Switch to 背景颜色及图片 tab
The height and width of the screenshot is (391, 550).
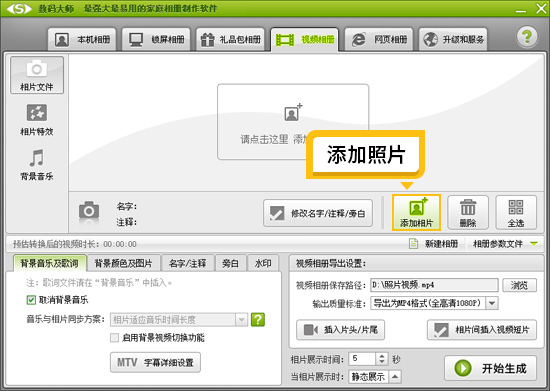(x=123, y=263)
